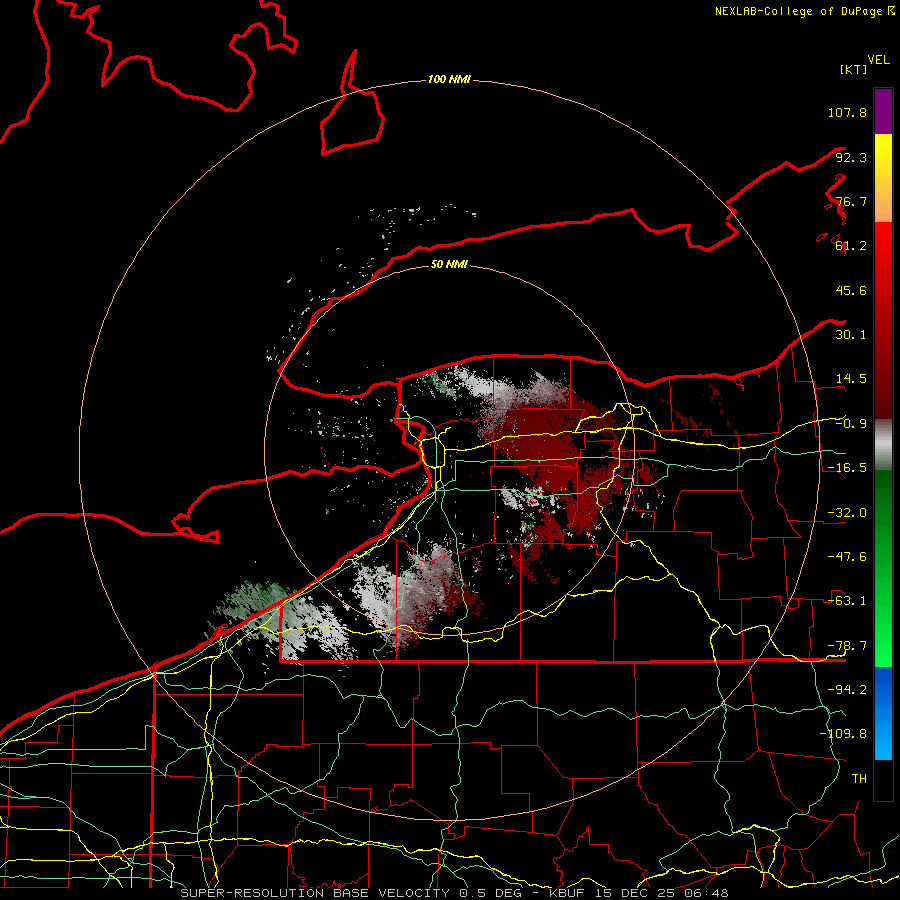Click the VEL legend title
Viewport: 900px width, 900px height.
pyautogui.click(x=878, y=60)
